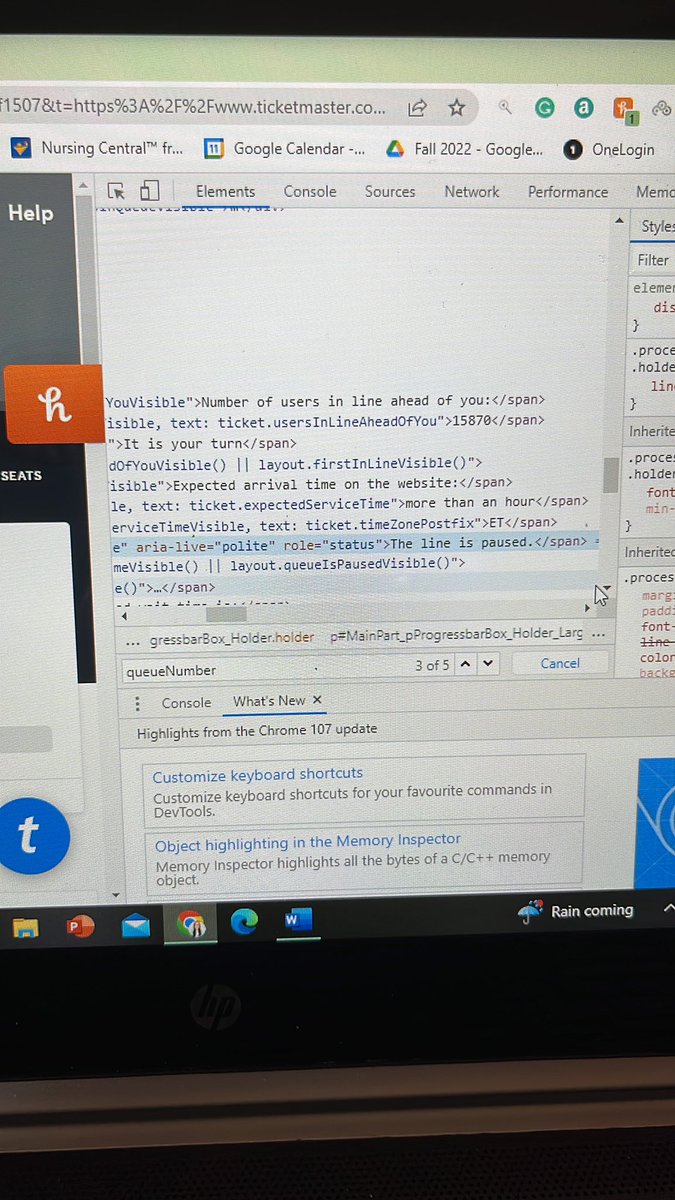Screen dimensions: 675x1200
Task: Click the Elements panel vertical scrollbar thumb
Action: [612, 475]
